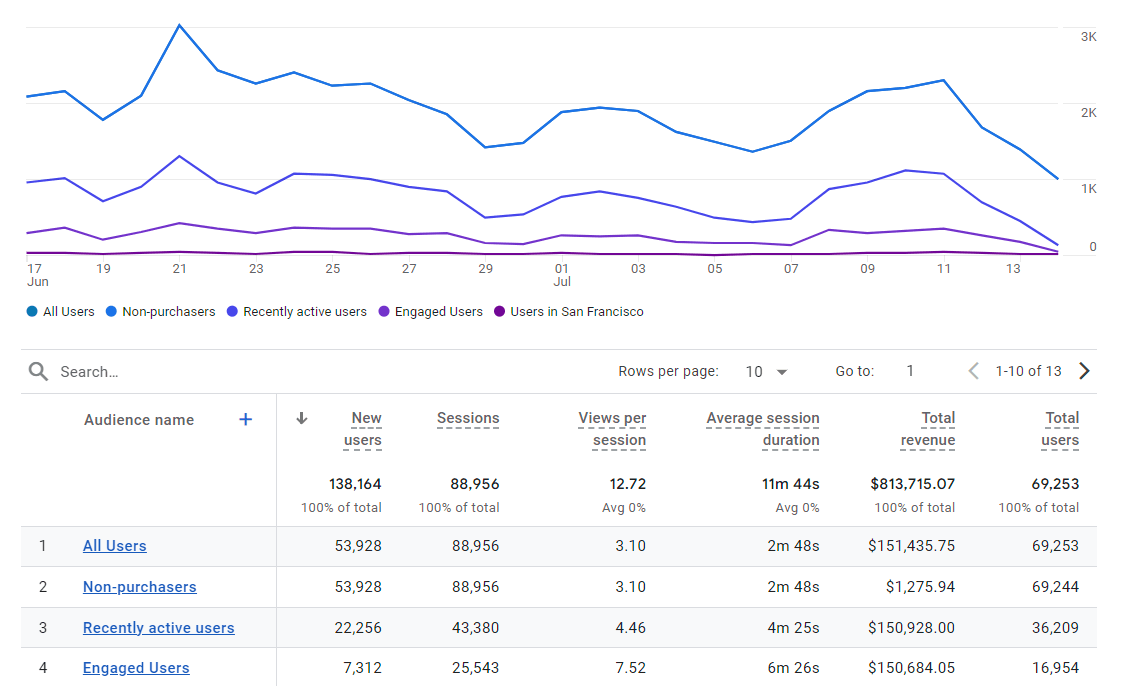Open the Rows per page dropdown
Screen dimensions: 1123x686
pos(764,371)
